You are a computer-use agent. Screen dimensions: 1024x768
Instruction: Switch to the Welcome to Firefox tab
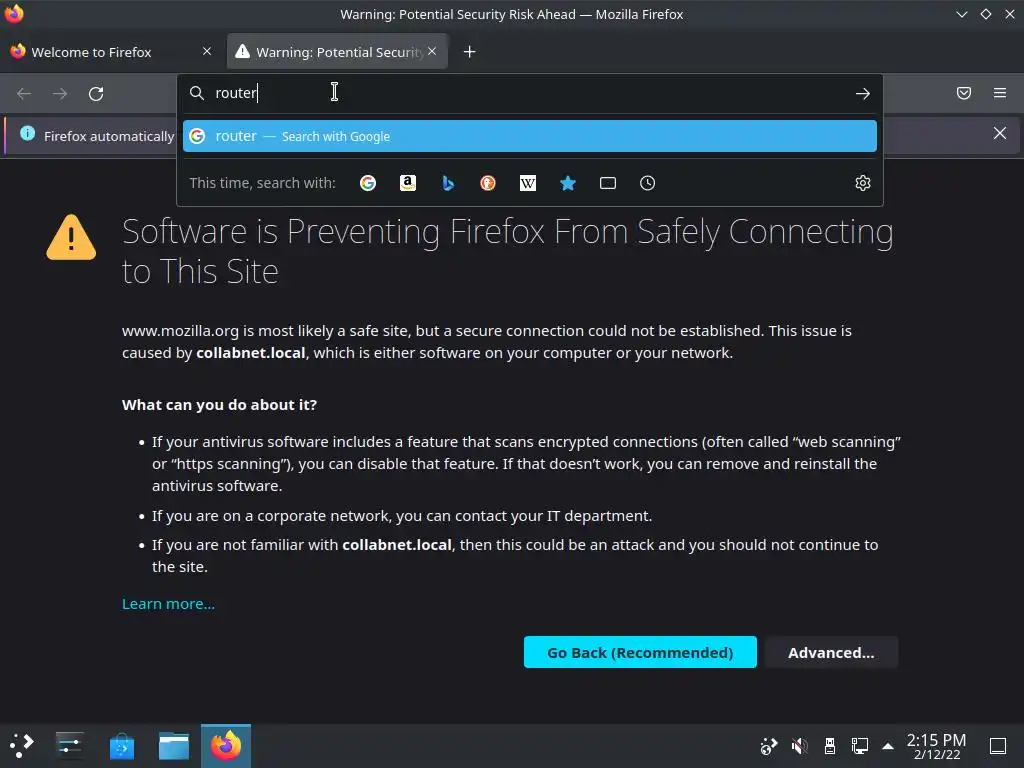[x=112, y=52]
